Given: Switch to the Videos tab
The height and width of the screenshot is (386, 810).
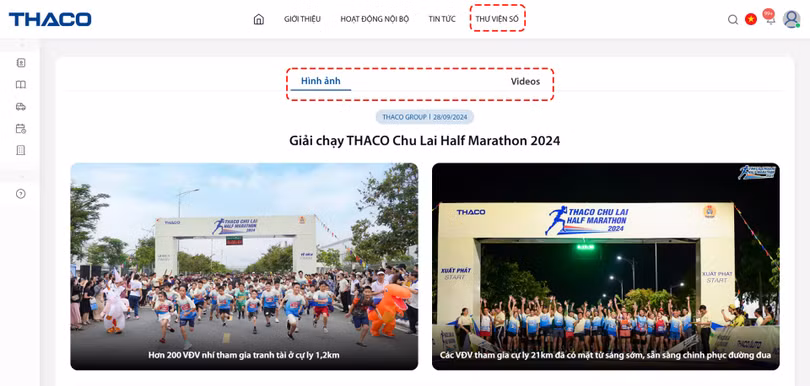Looking at the screenshot, I should pyautogui.click(x=525, y=82).
